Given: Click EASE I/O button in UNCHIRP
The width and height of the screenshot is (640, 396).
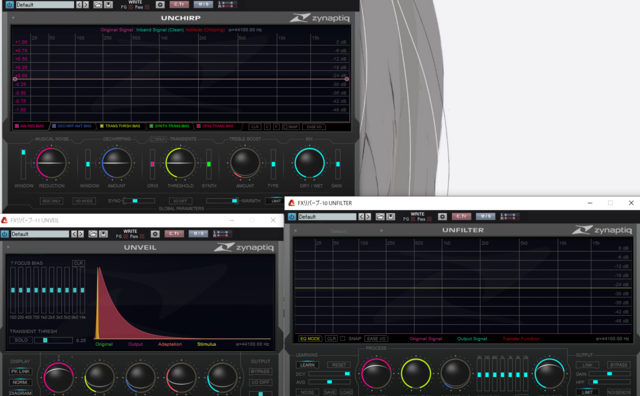Looking at the screenshot, I should point(314,127).
